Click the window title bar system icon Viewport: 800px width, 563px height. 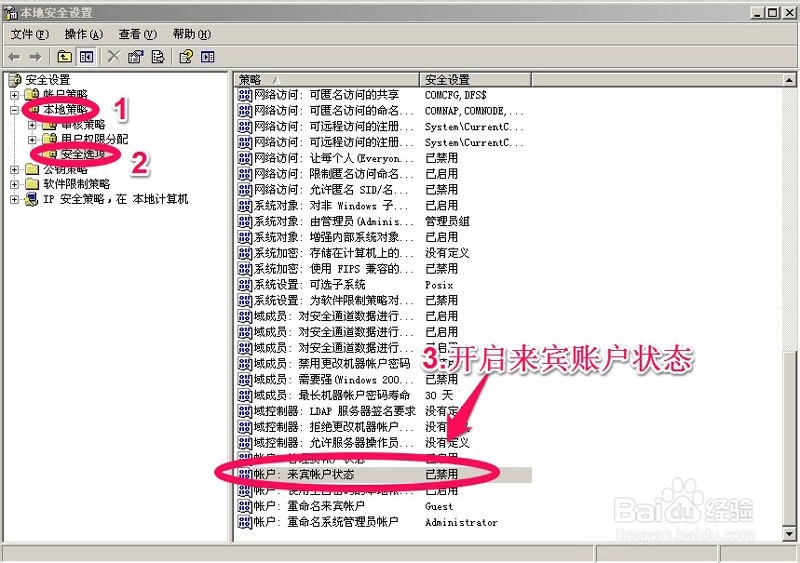10,12
